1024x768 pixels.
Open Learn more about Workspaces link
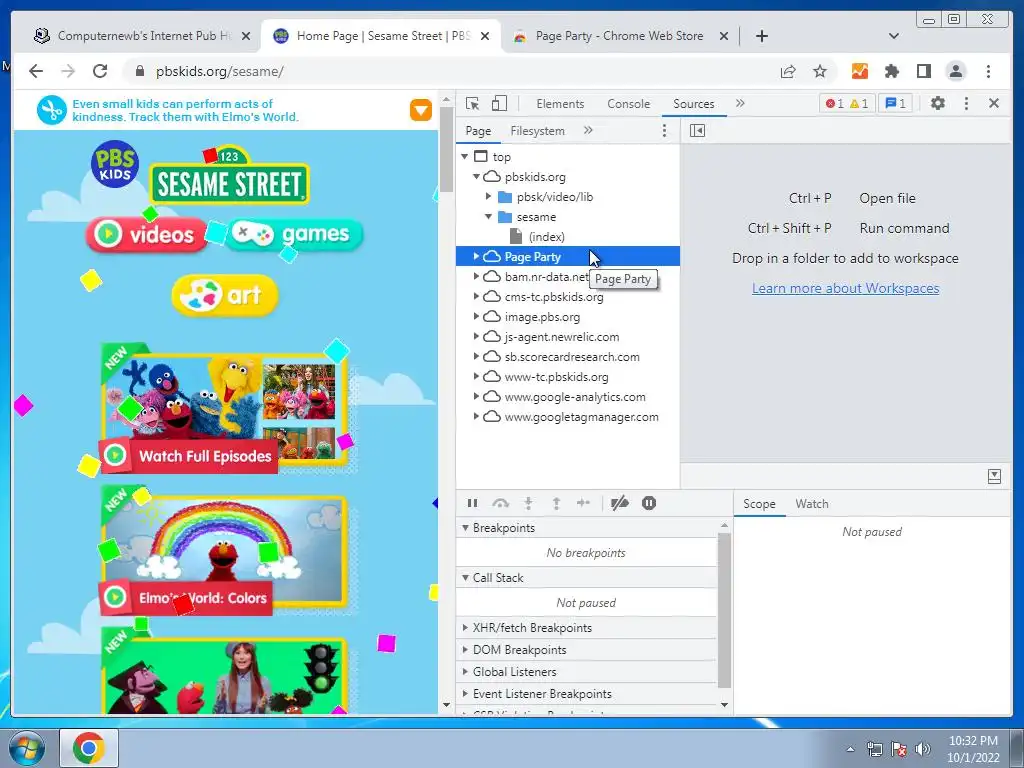845,289
